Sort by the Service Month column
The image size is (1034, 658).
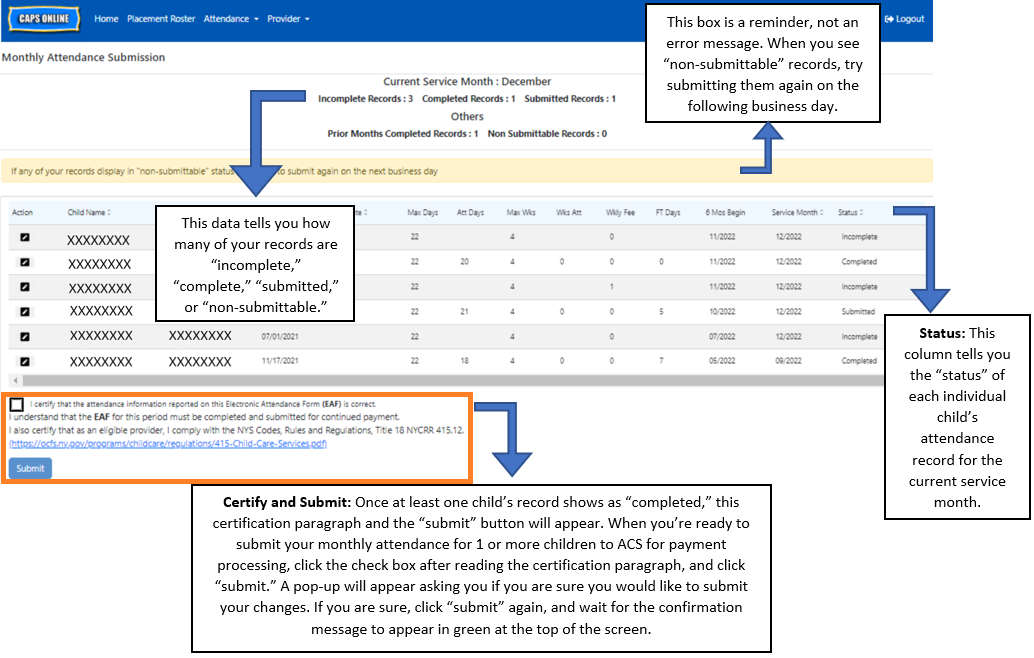pyautogui.click(x=797, y=213)
